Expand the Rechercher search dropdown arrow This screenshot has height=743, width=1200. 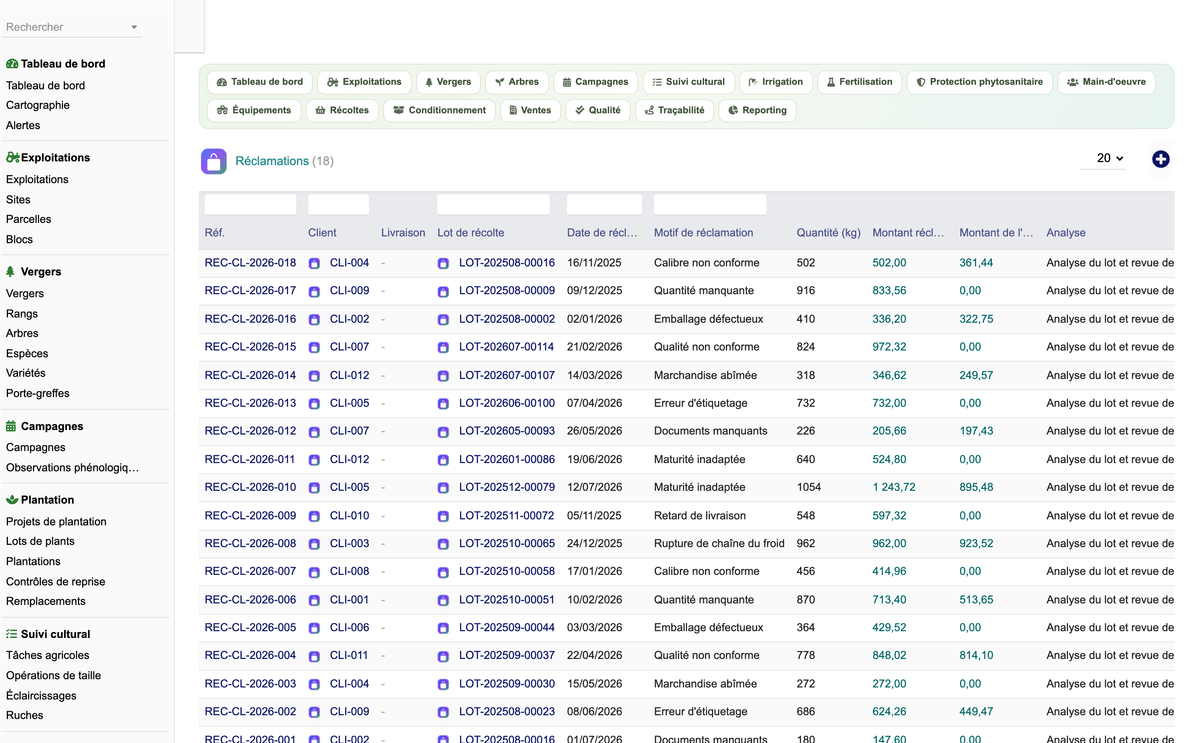[x=134, y=27]
